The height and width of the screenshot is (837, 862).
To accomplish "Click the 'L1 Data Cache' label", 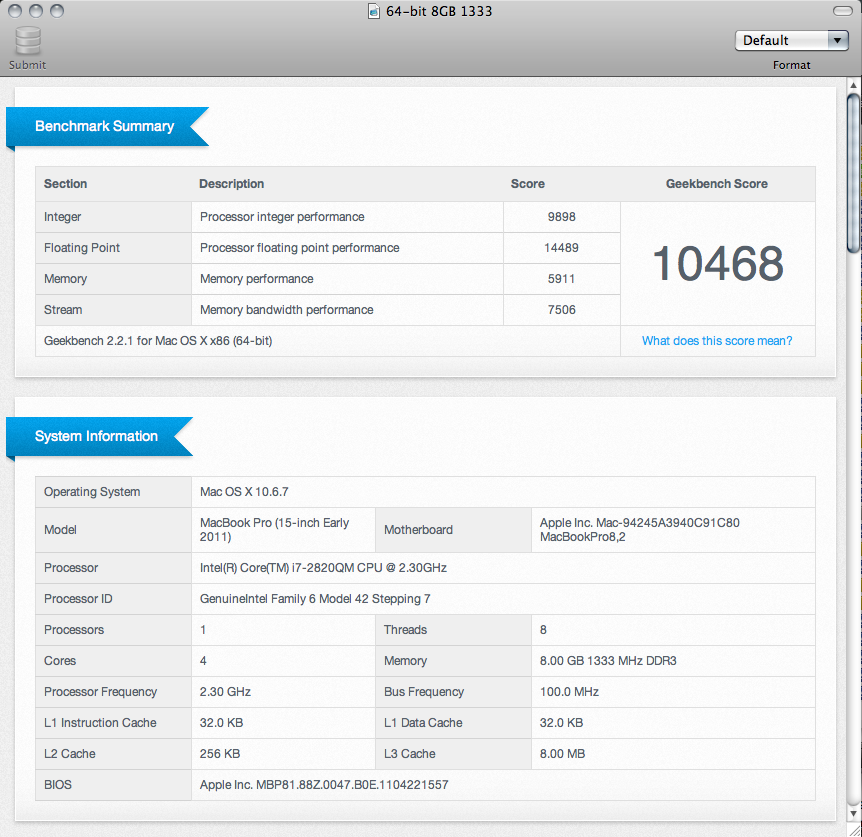I will pos(423,723).
